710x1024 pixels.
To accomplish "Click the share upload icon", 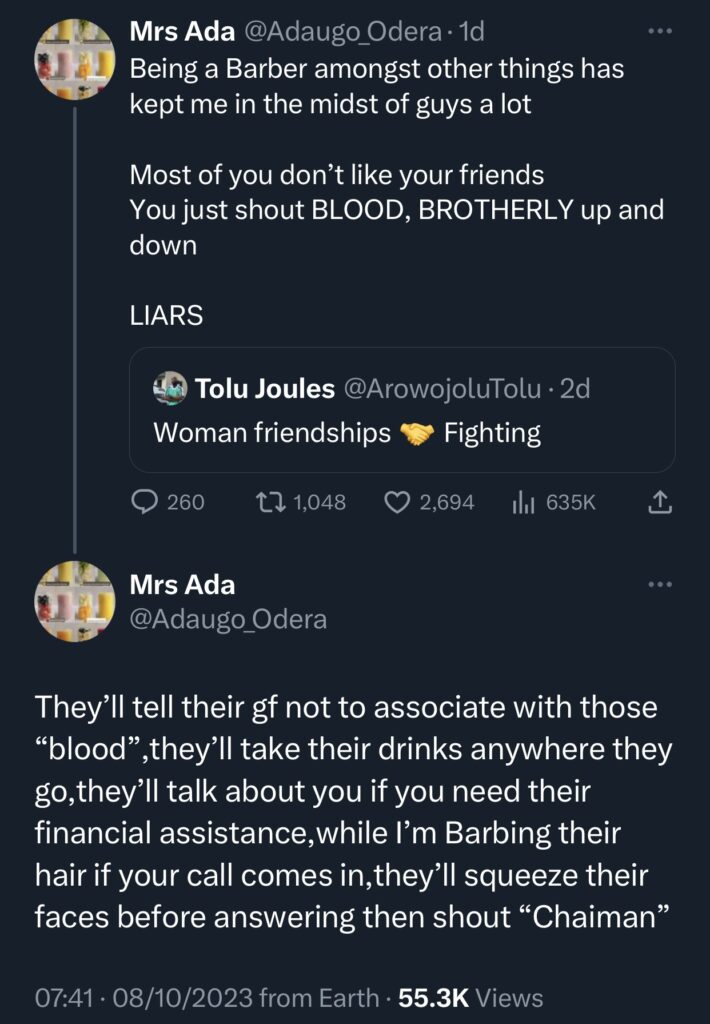I will (660, 504).
